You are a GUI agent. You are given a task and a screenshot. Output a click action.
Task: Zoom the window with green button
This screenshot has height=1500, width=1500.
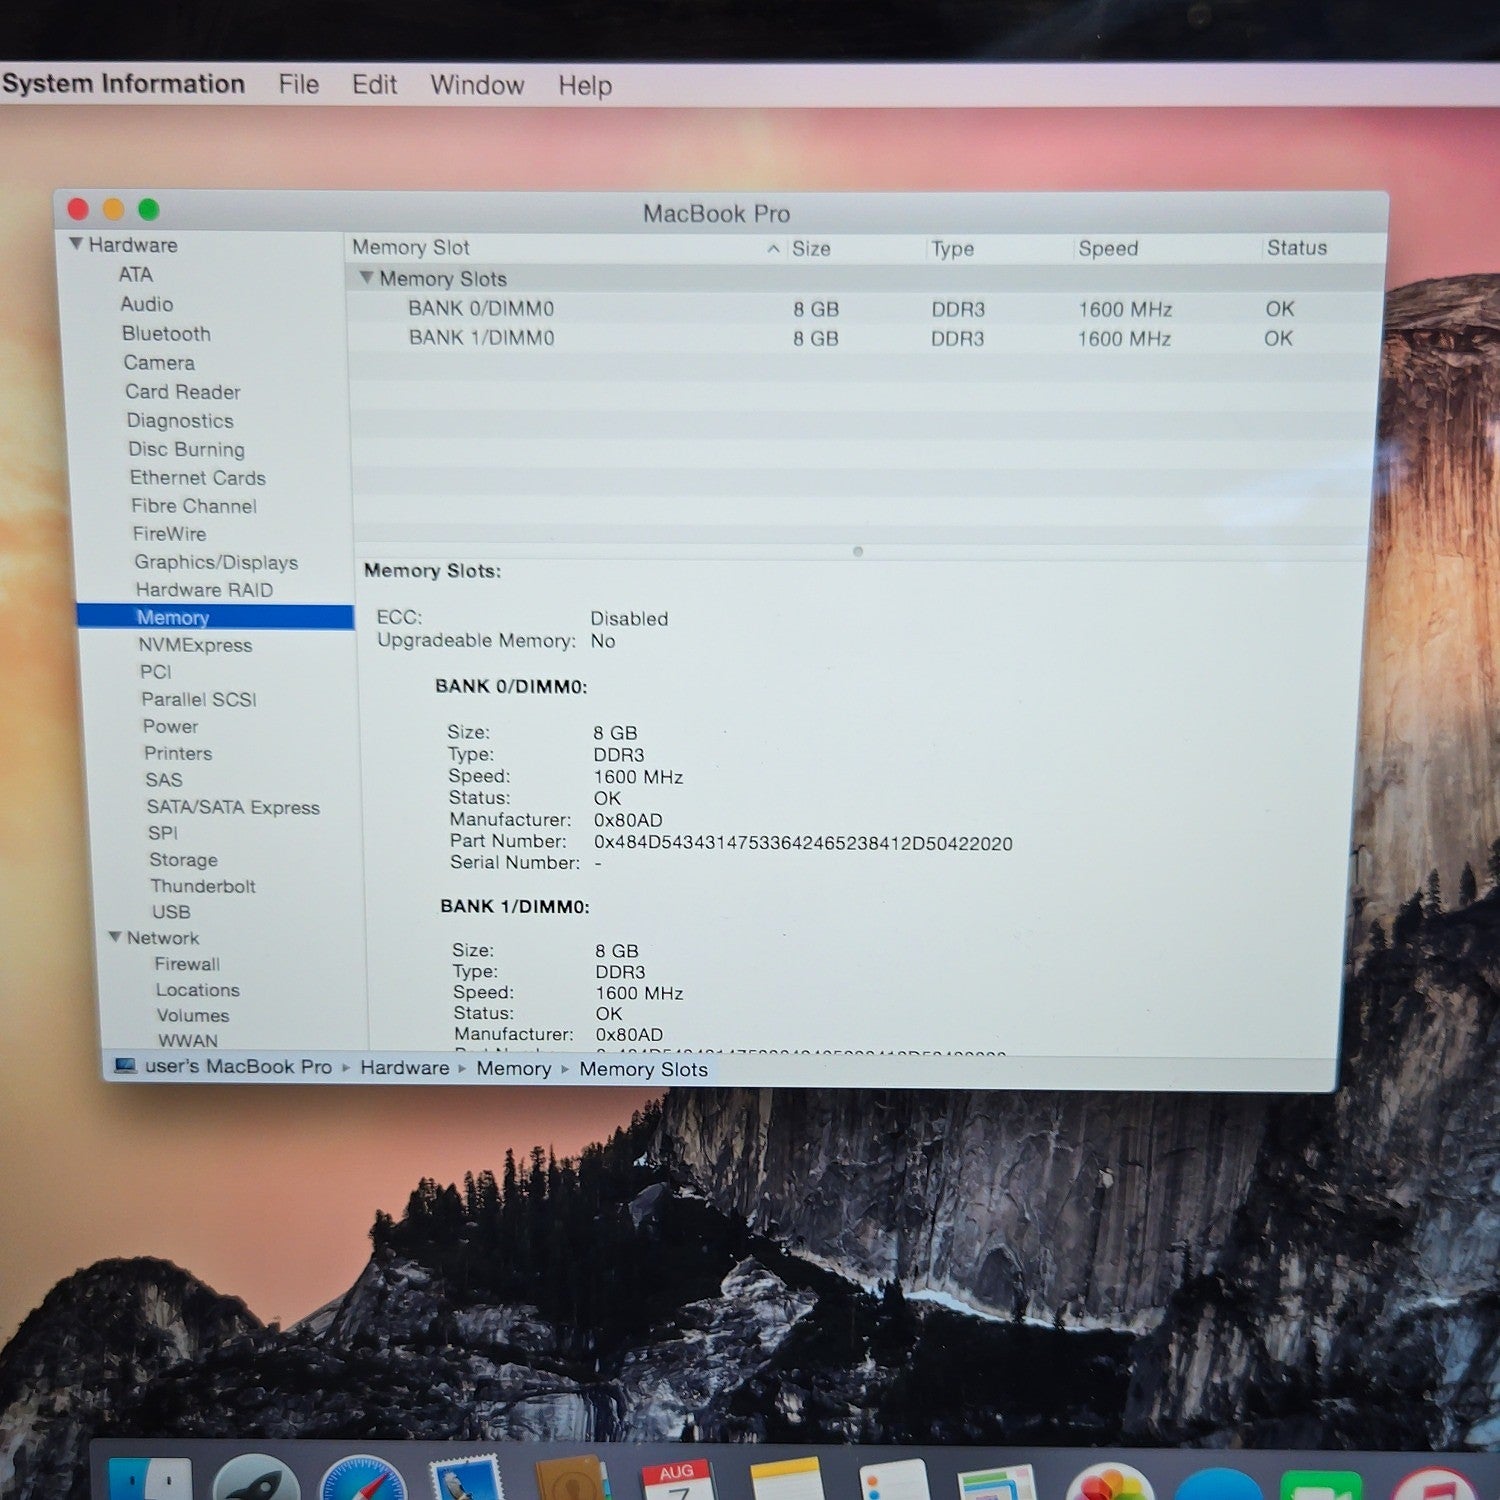coord(149,209)
